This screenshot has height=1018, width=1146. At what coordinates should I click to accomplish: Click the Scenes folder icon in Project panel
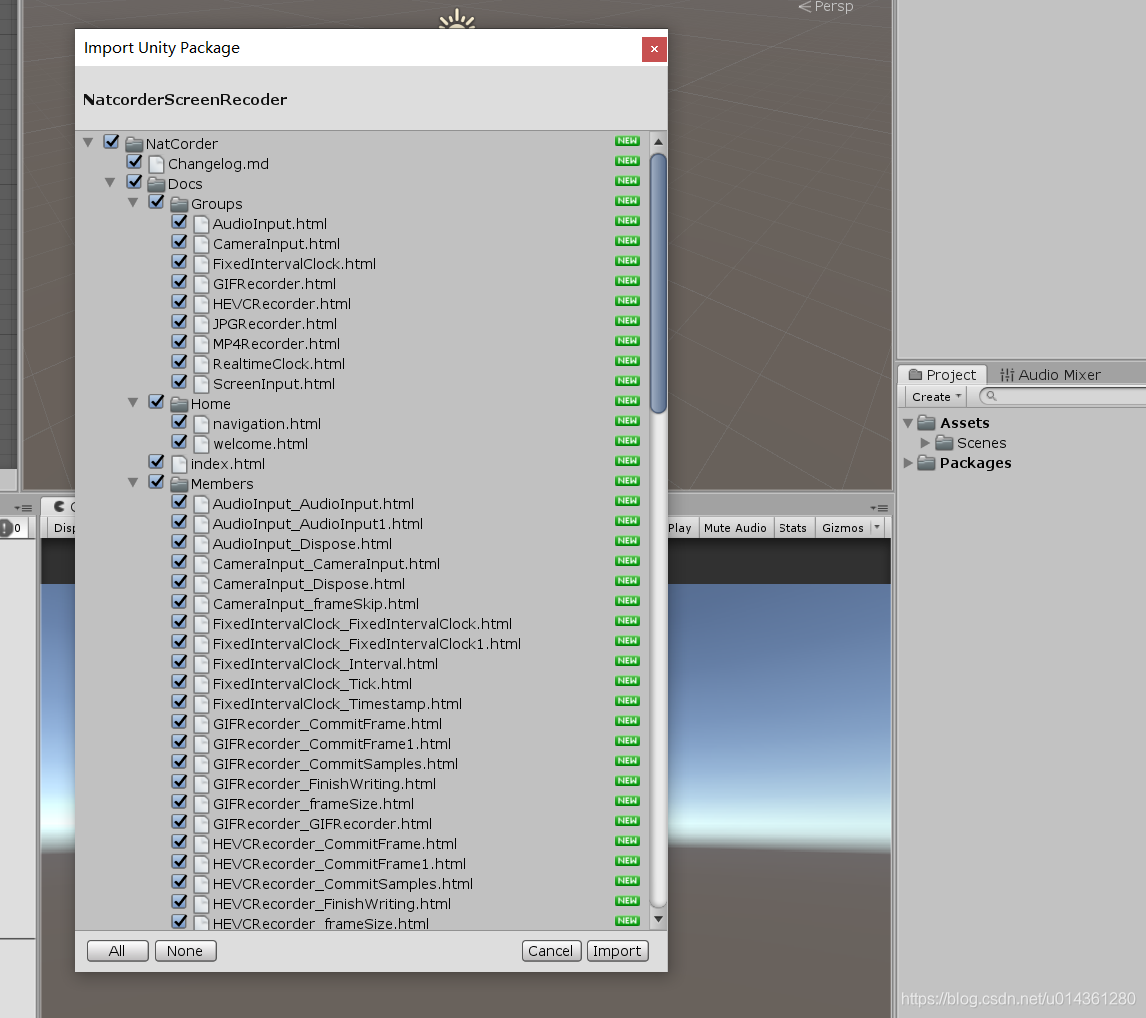pos(944,443)
